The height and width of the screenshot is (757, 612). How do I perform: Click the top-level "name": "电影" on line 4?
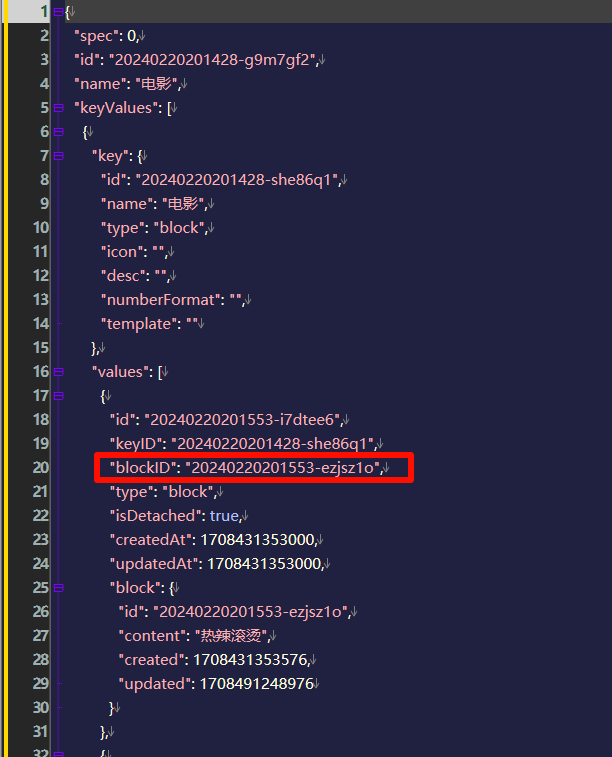127,84
